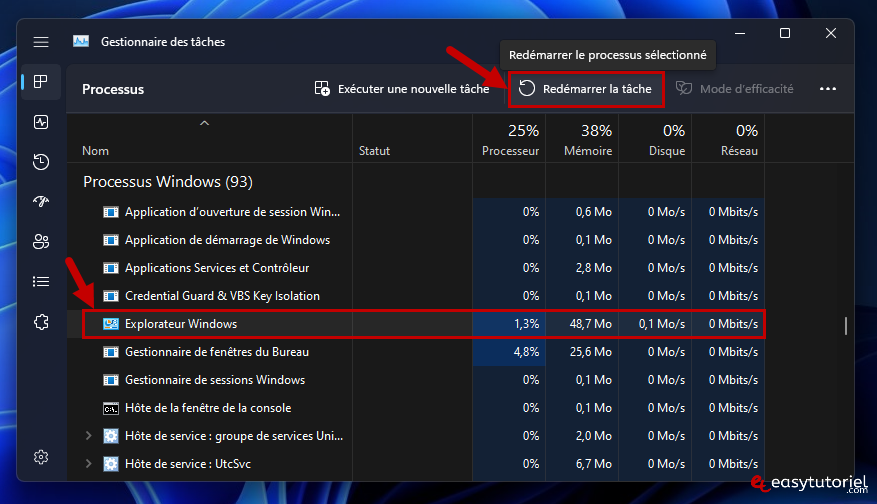Open Task Manager settings gear
The height and width of the screenshot is (504, 877).
pos(41,457)
